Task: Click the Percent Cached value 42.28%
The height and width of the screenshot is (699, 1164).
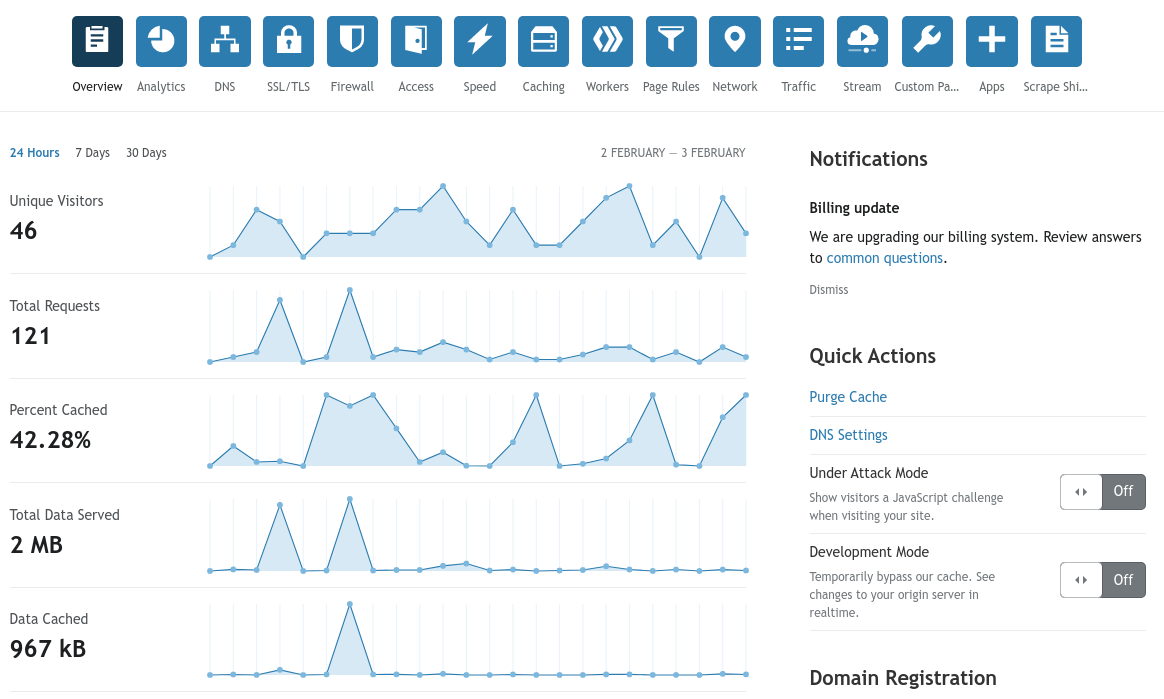Action: [50, 440]
